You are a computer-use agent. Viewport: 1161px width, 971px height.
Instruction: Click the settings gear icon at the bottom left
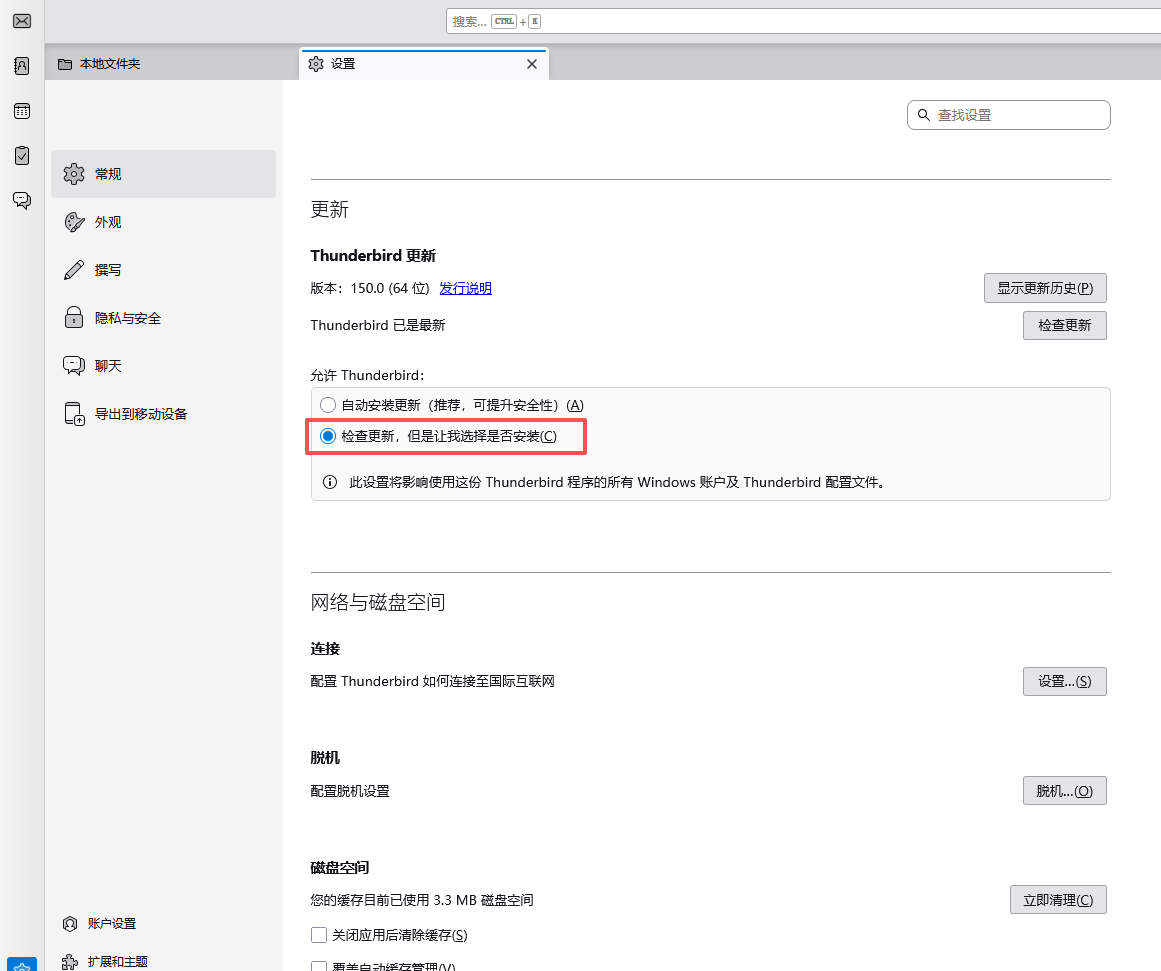click(x=22, y=964)
